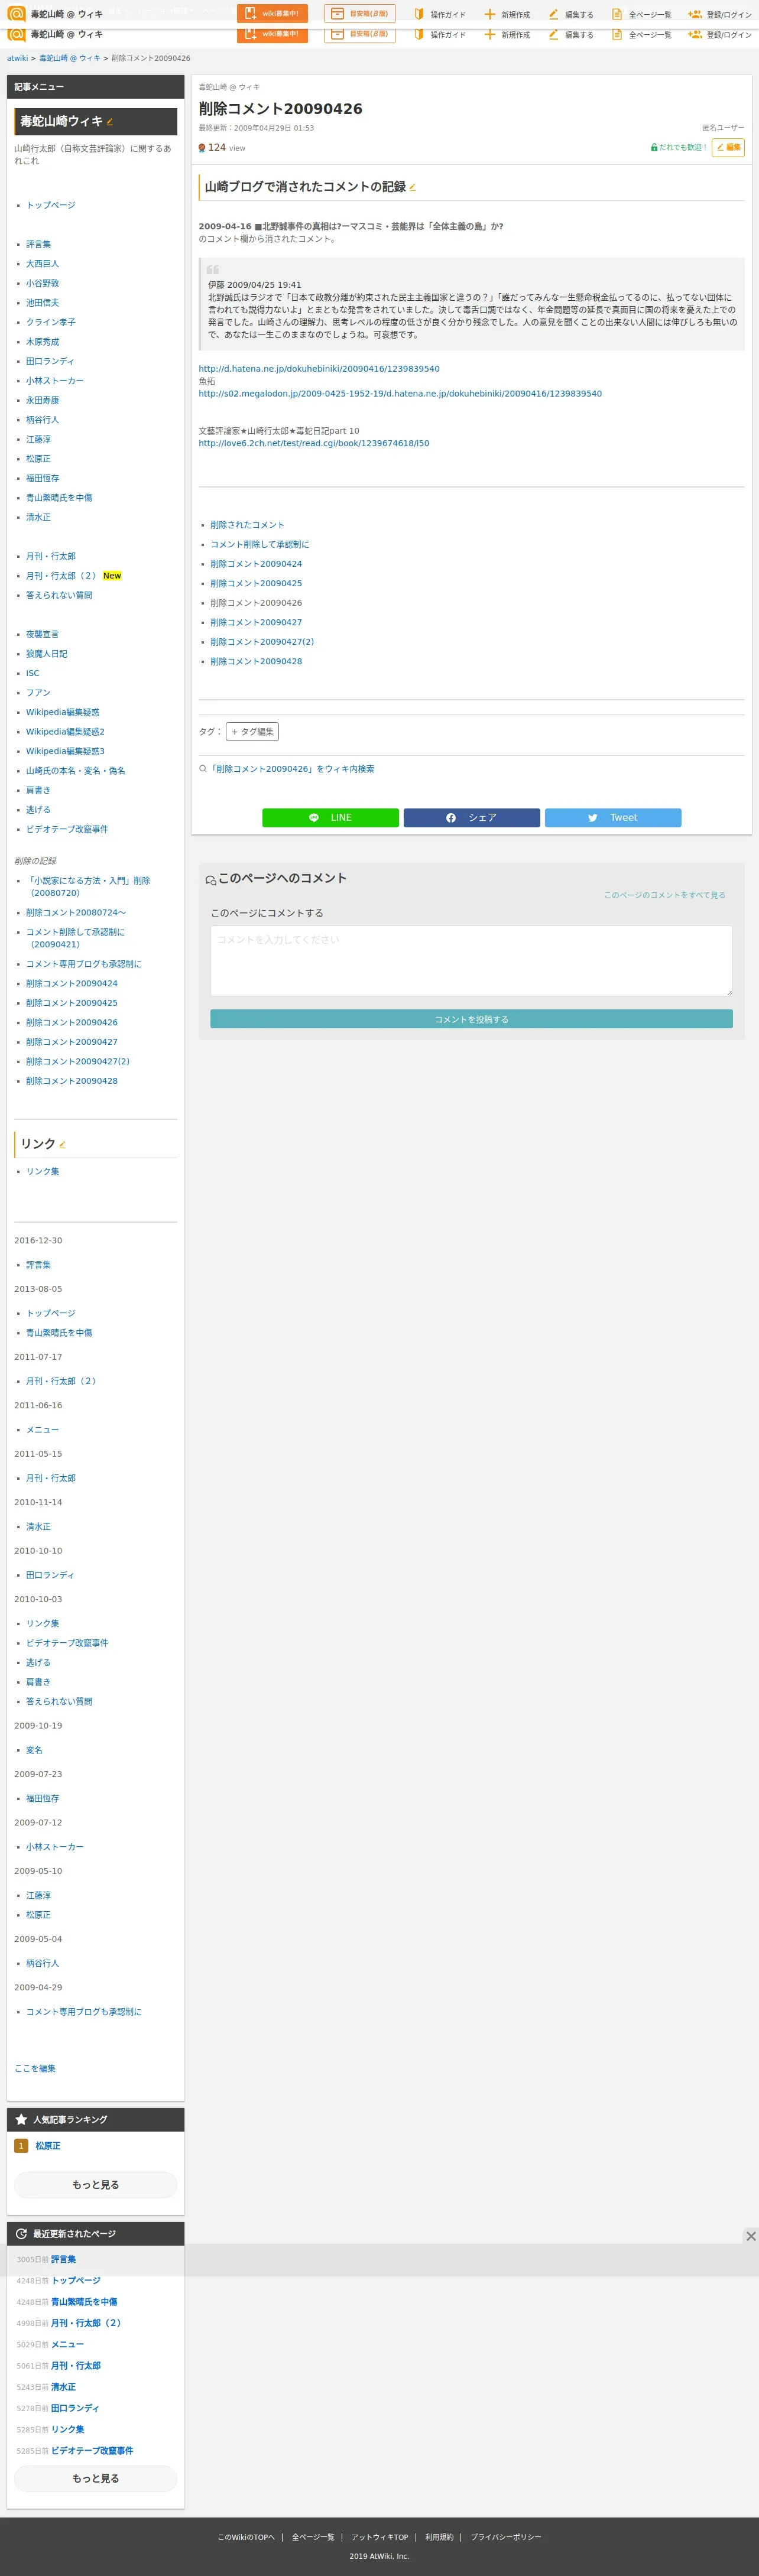Viewport: 759px width, 2576px height.
Task: Open 削除されたコメント link in main content
Action: click(247, 525)
